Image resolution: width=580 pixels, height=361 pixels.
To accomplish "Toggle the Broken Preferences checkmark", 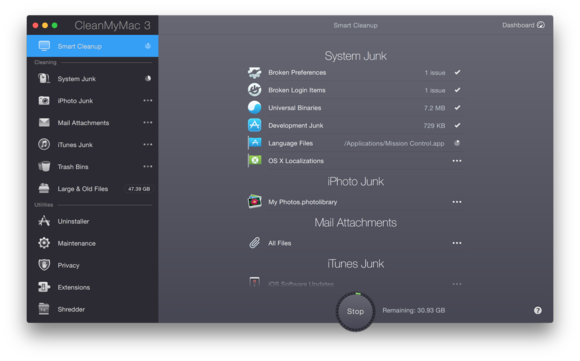I will (x=458, y=72).
